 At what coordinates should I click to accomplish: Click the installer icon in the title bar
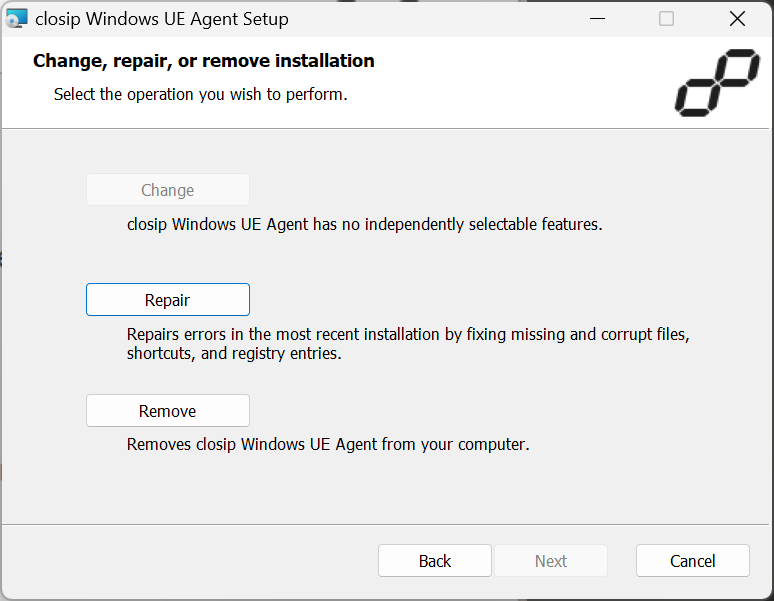pos(16,19)
